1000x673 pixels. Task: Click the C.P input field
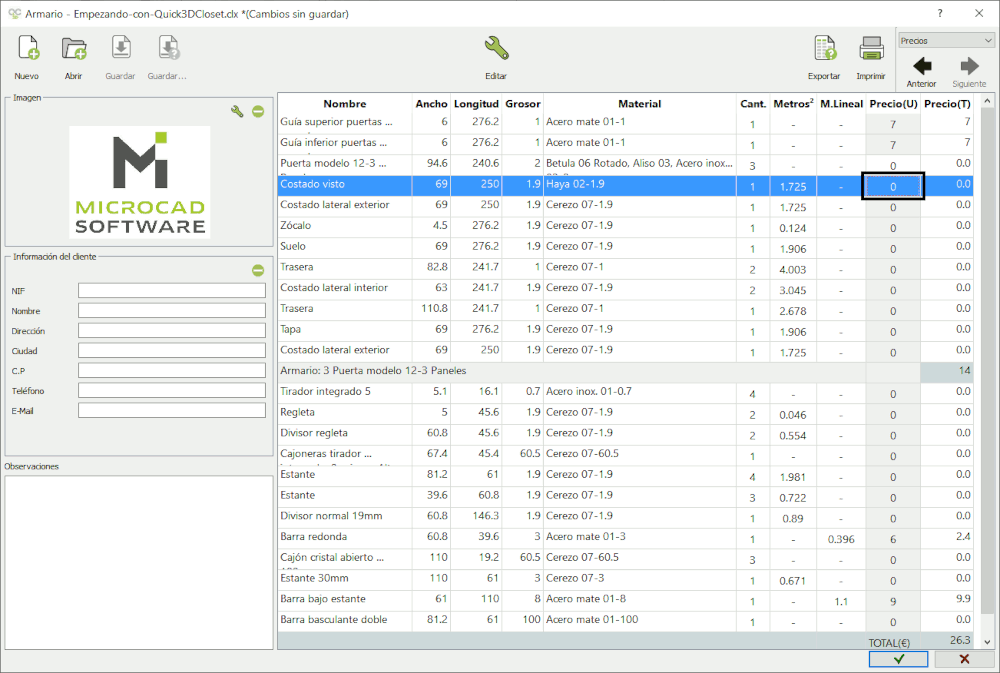click(172, 371)
